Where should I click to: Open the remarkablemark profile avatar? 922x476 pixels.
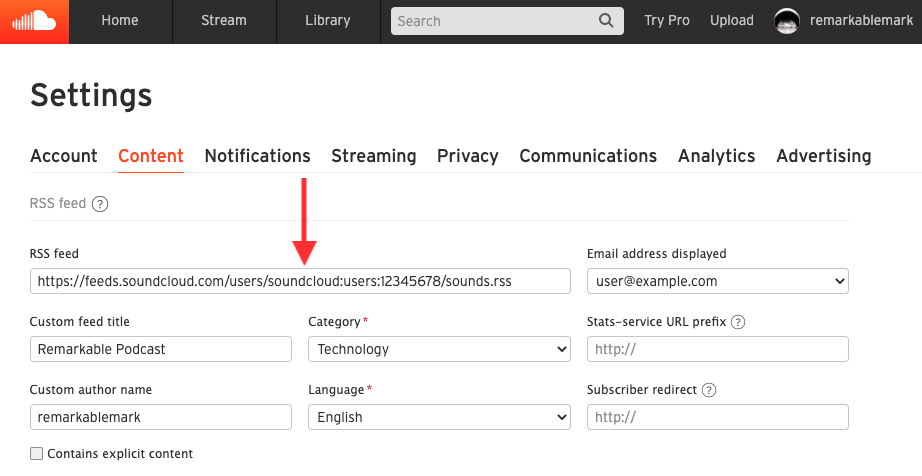[786, 21]
